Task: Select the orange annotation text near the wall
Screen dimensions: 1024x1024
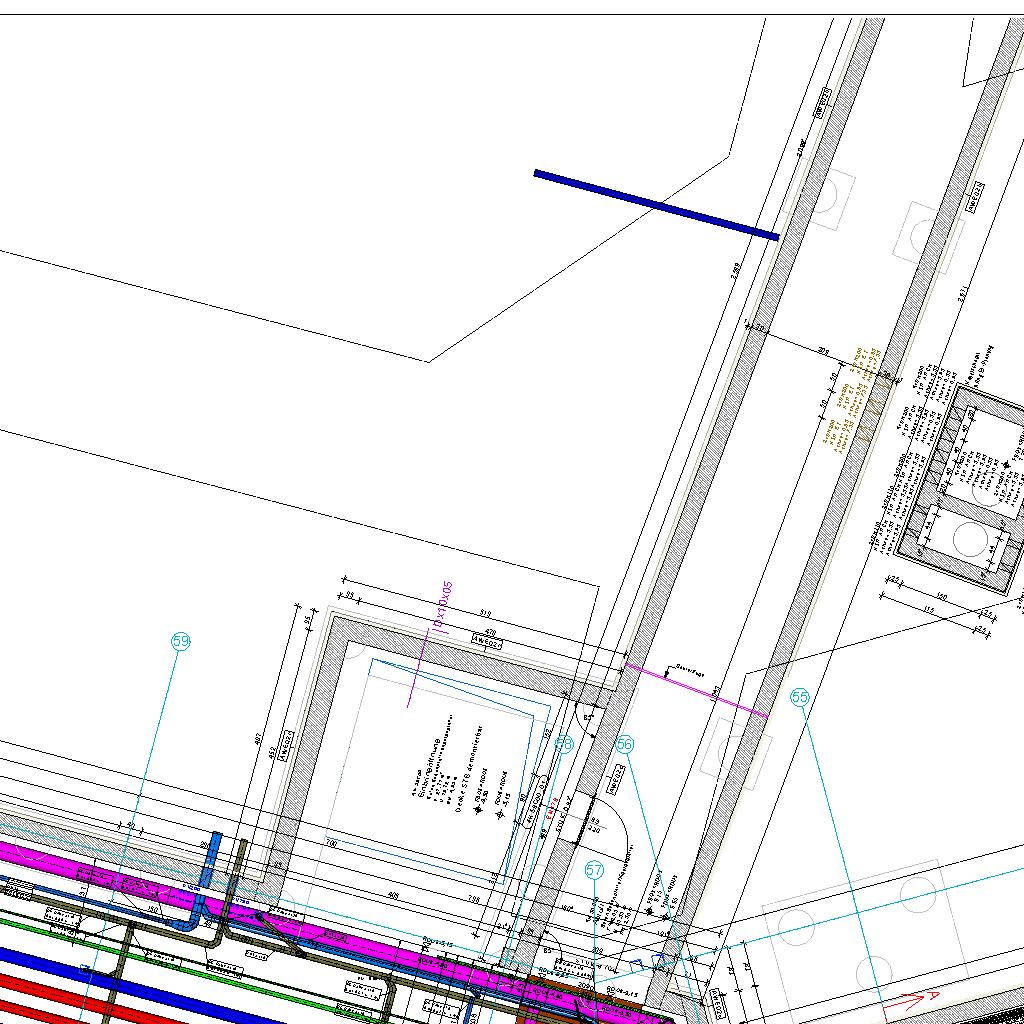Action: (x=852, y=400)
